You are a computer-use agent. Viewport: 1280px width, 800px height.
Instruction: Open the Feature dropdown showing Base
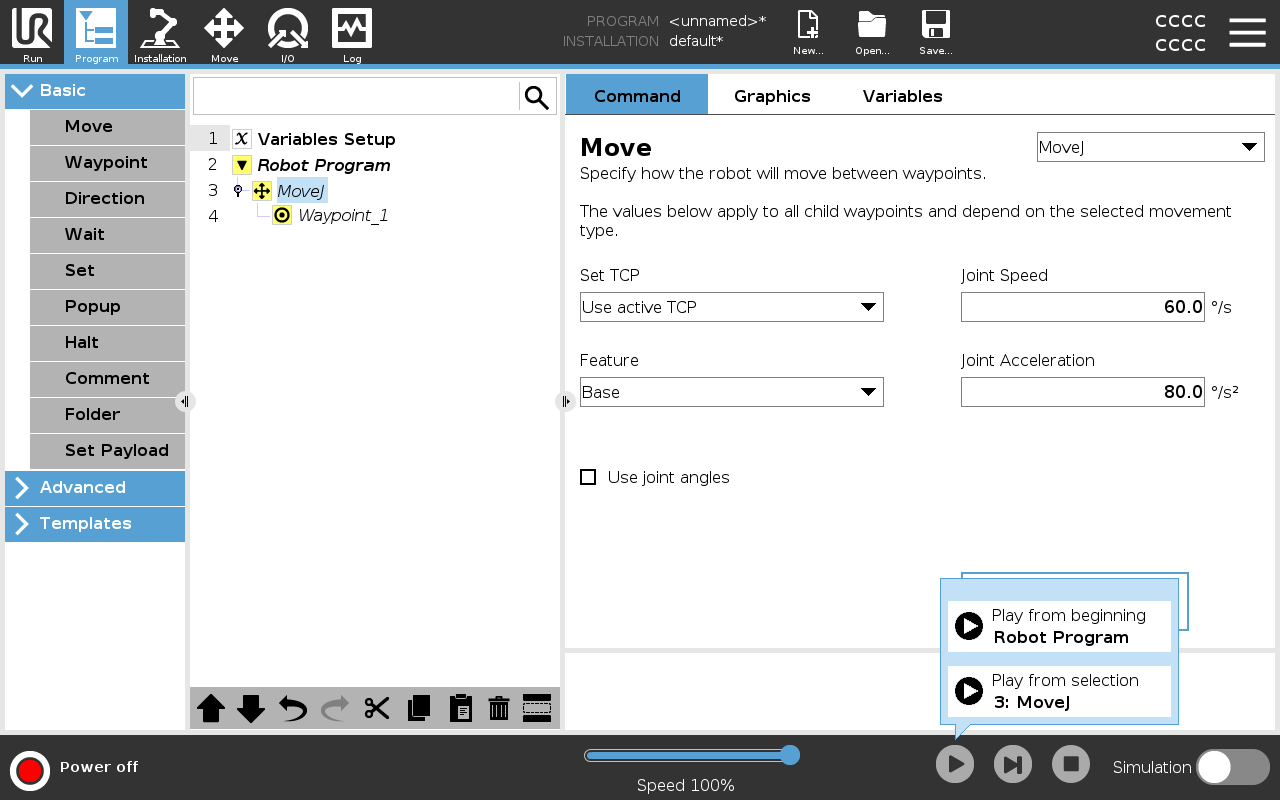[731, 392]
